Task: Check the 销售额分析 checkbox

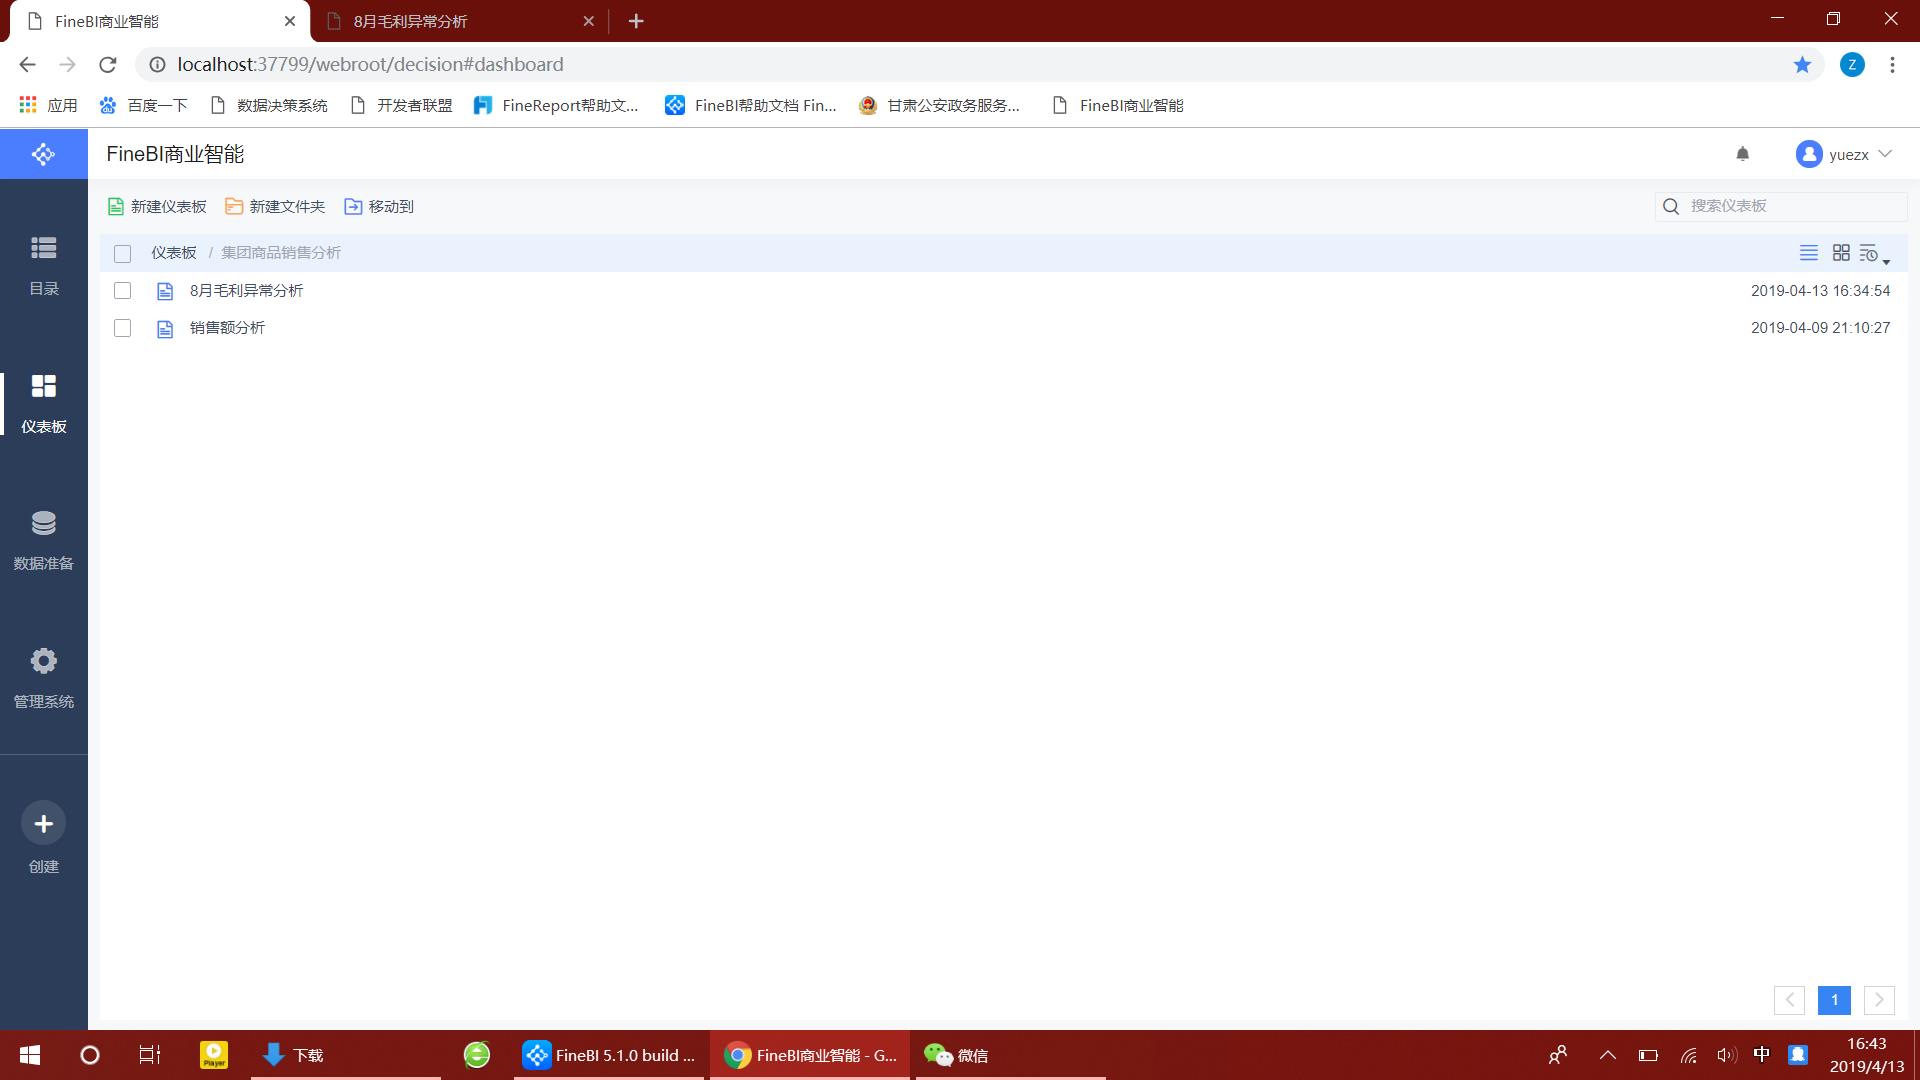Action: tap(122, 328)
